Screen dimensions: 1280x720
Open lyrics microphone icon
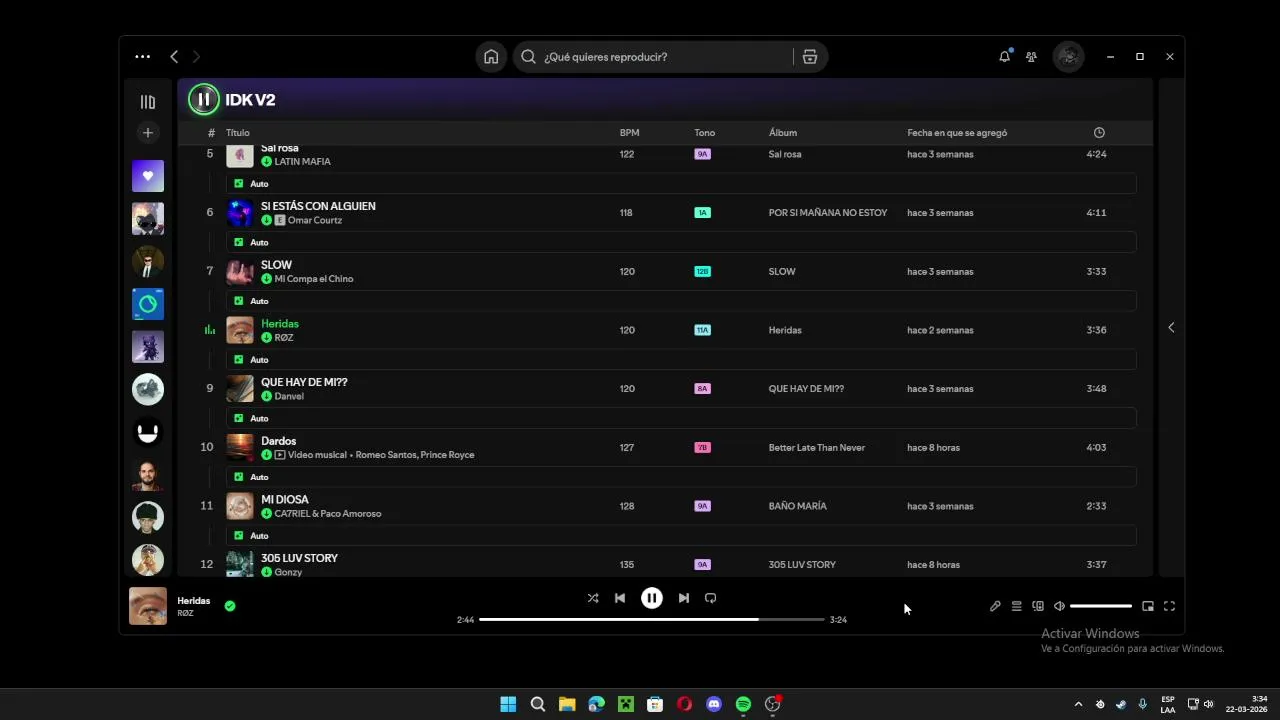995,606
